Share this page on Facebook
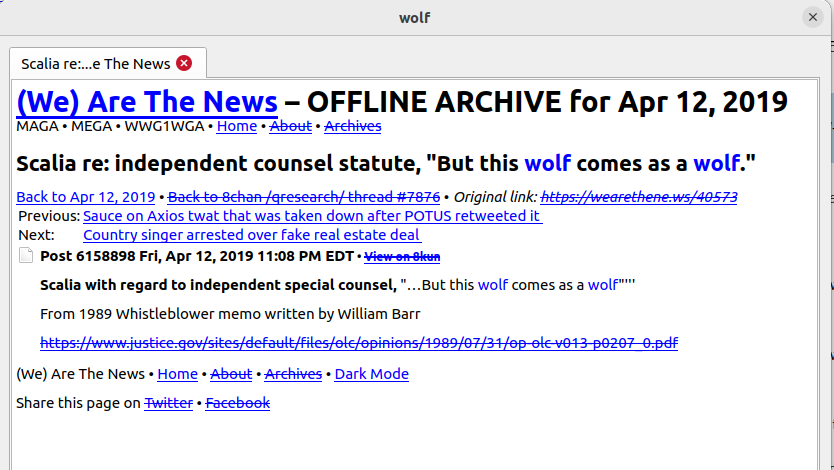This screenshot has height=470, width=834. [238, 403]
